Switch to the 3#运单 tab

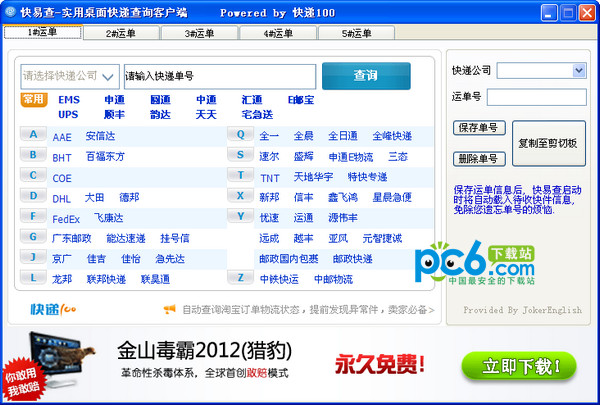(x=200, y=33)
